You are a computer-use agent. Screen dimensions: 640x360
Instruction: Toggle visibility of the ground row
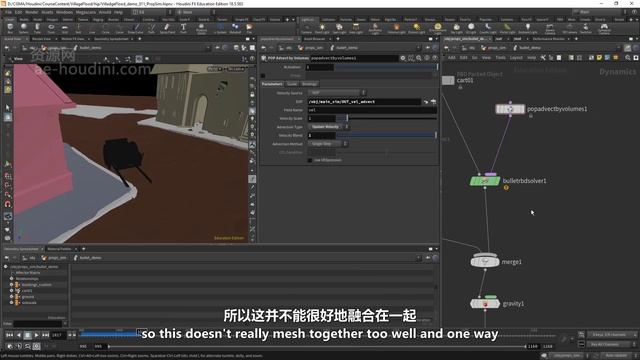[11, 297]
